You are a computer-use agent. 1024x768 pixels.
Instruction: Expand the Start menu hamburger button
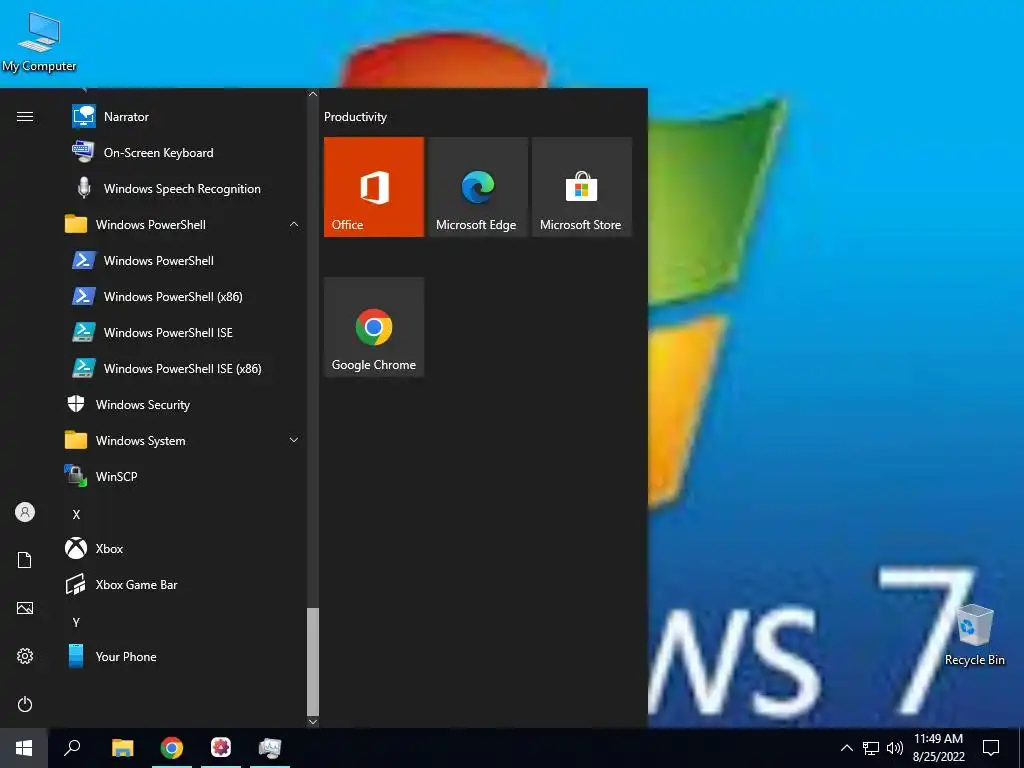coord(25,117)
